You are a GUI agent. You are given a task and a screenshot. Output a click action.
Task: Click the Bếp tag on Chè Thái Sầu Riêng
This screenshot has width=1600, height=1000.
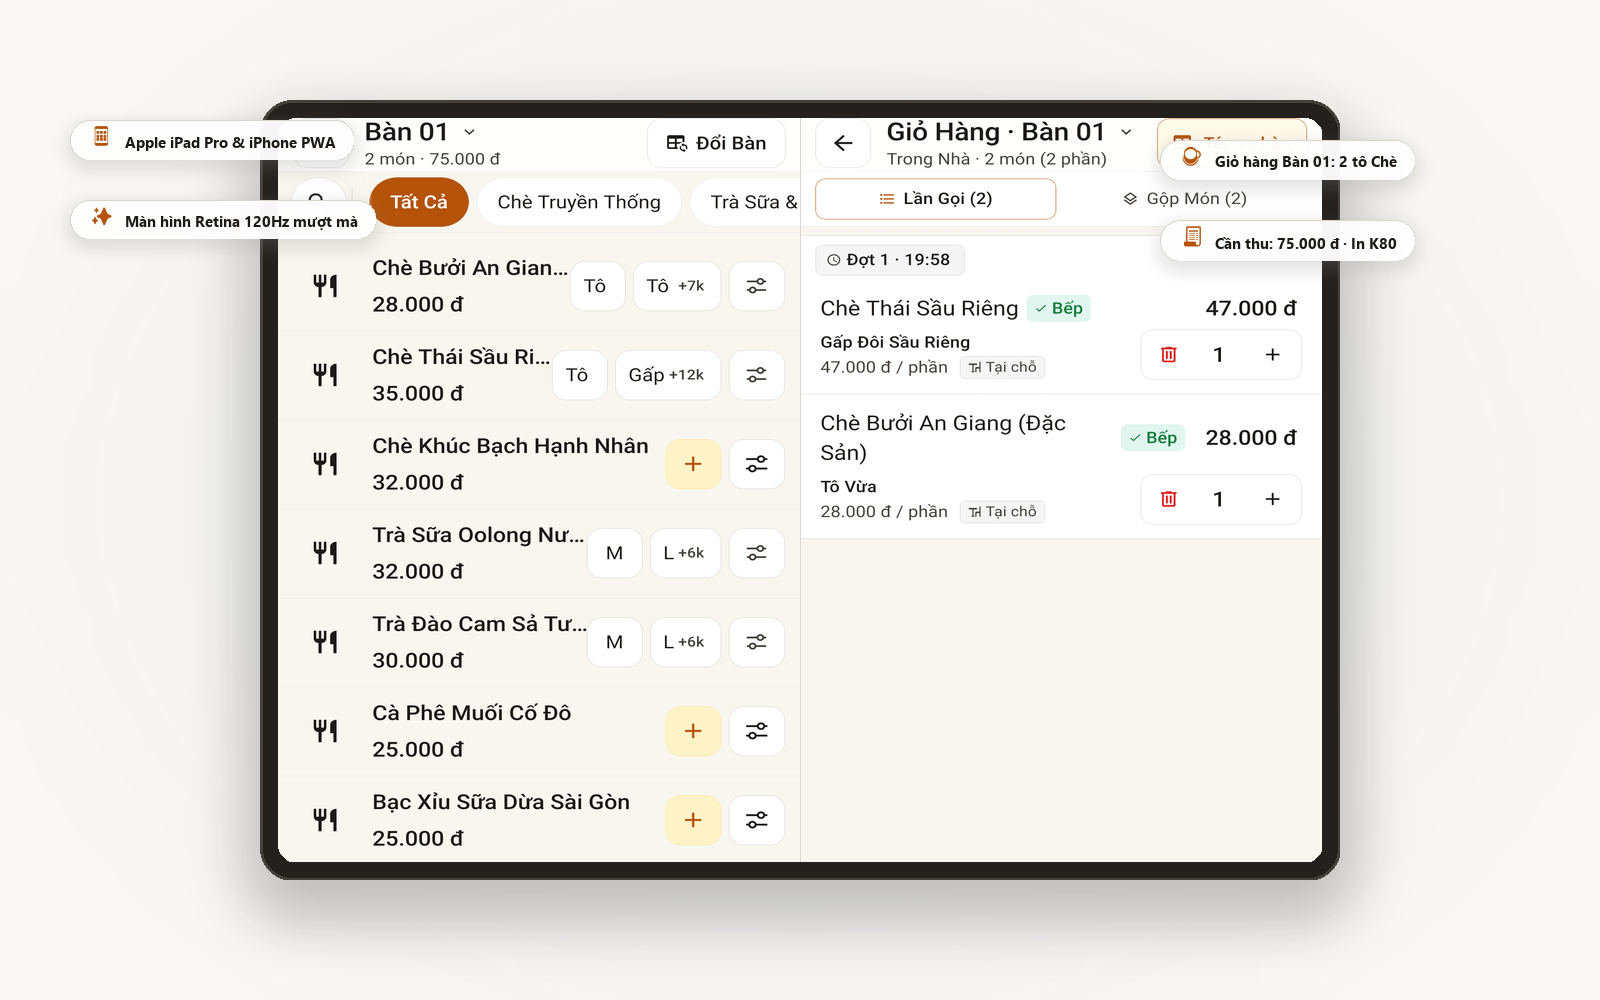click(x=1058, y=308)
